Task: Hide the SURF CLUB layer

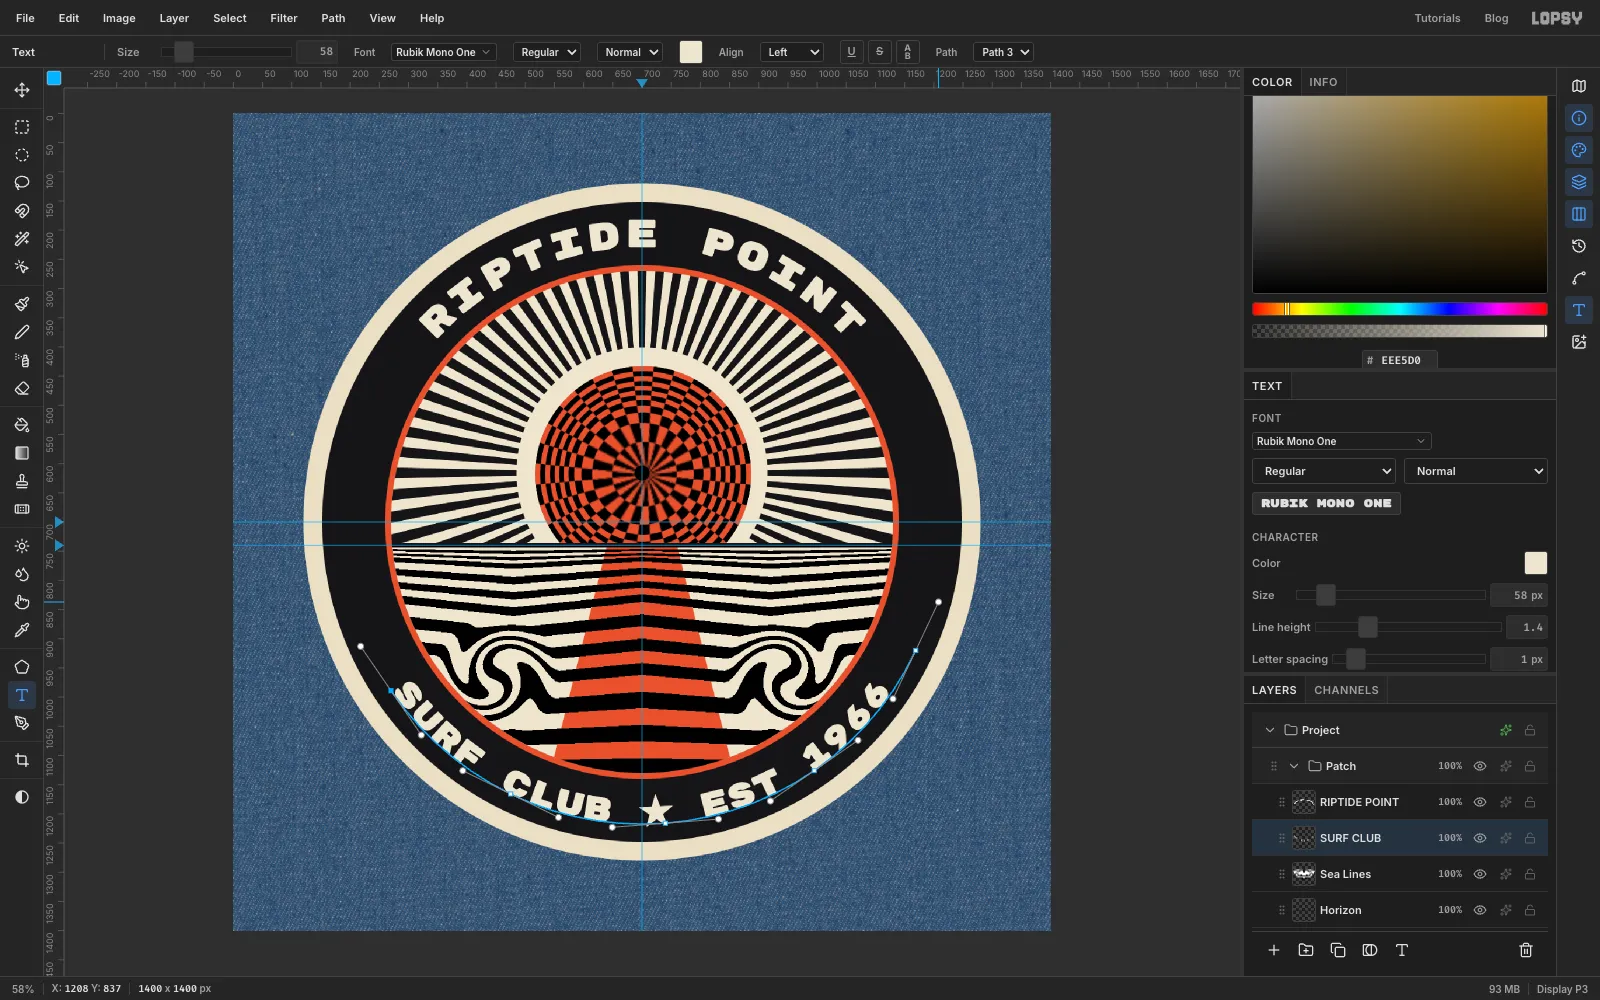Action: click(1480, 838)
